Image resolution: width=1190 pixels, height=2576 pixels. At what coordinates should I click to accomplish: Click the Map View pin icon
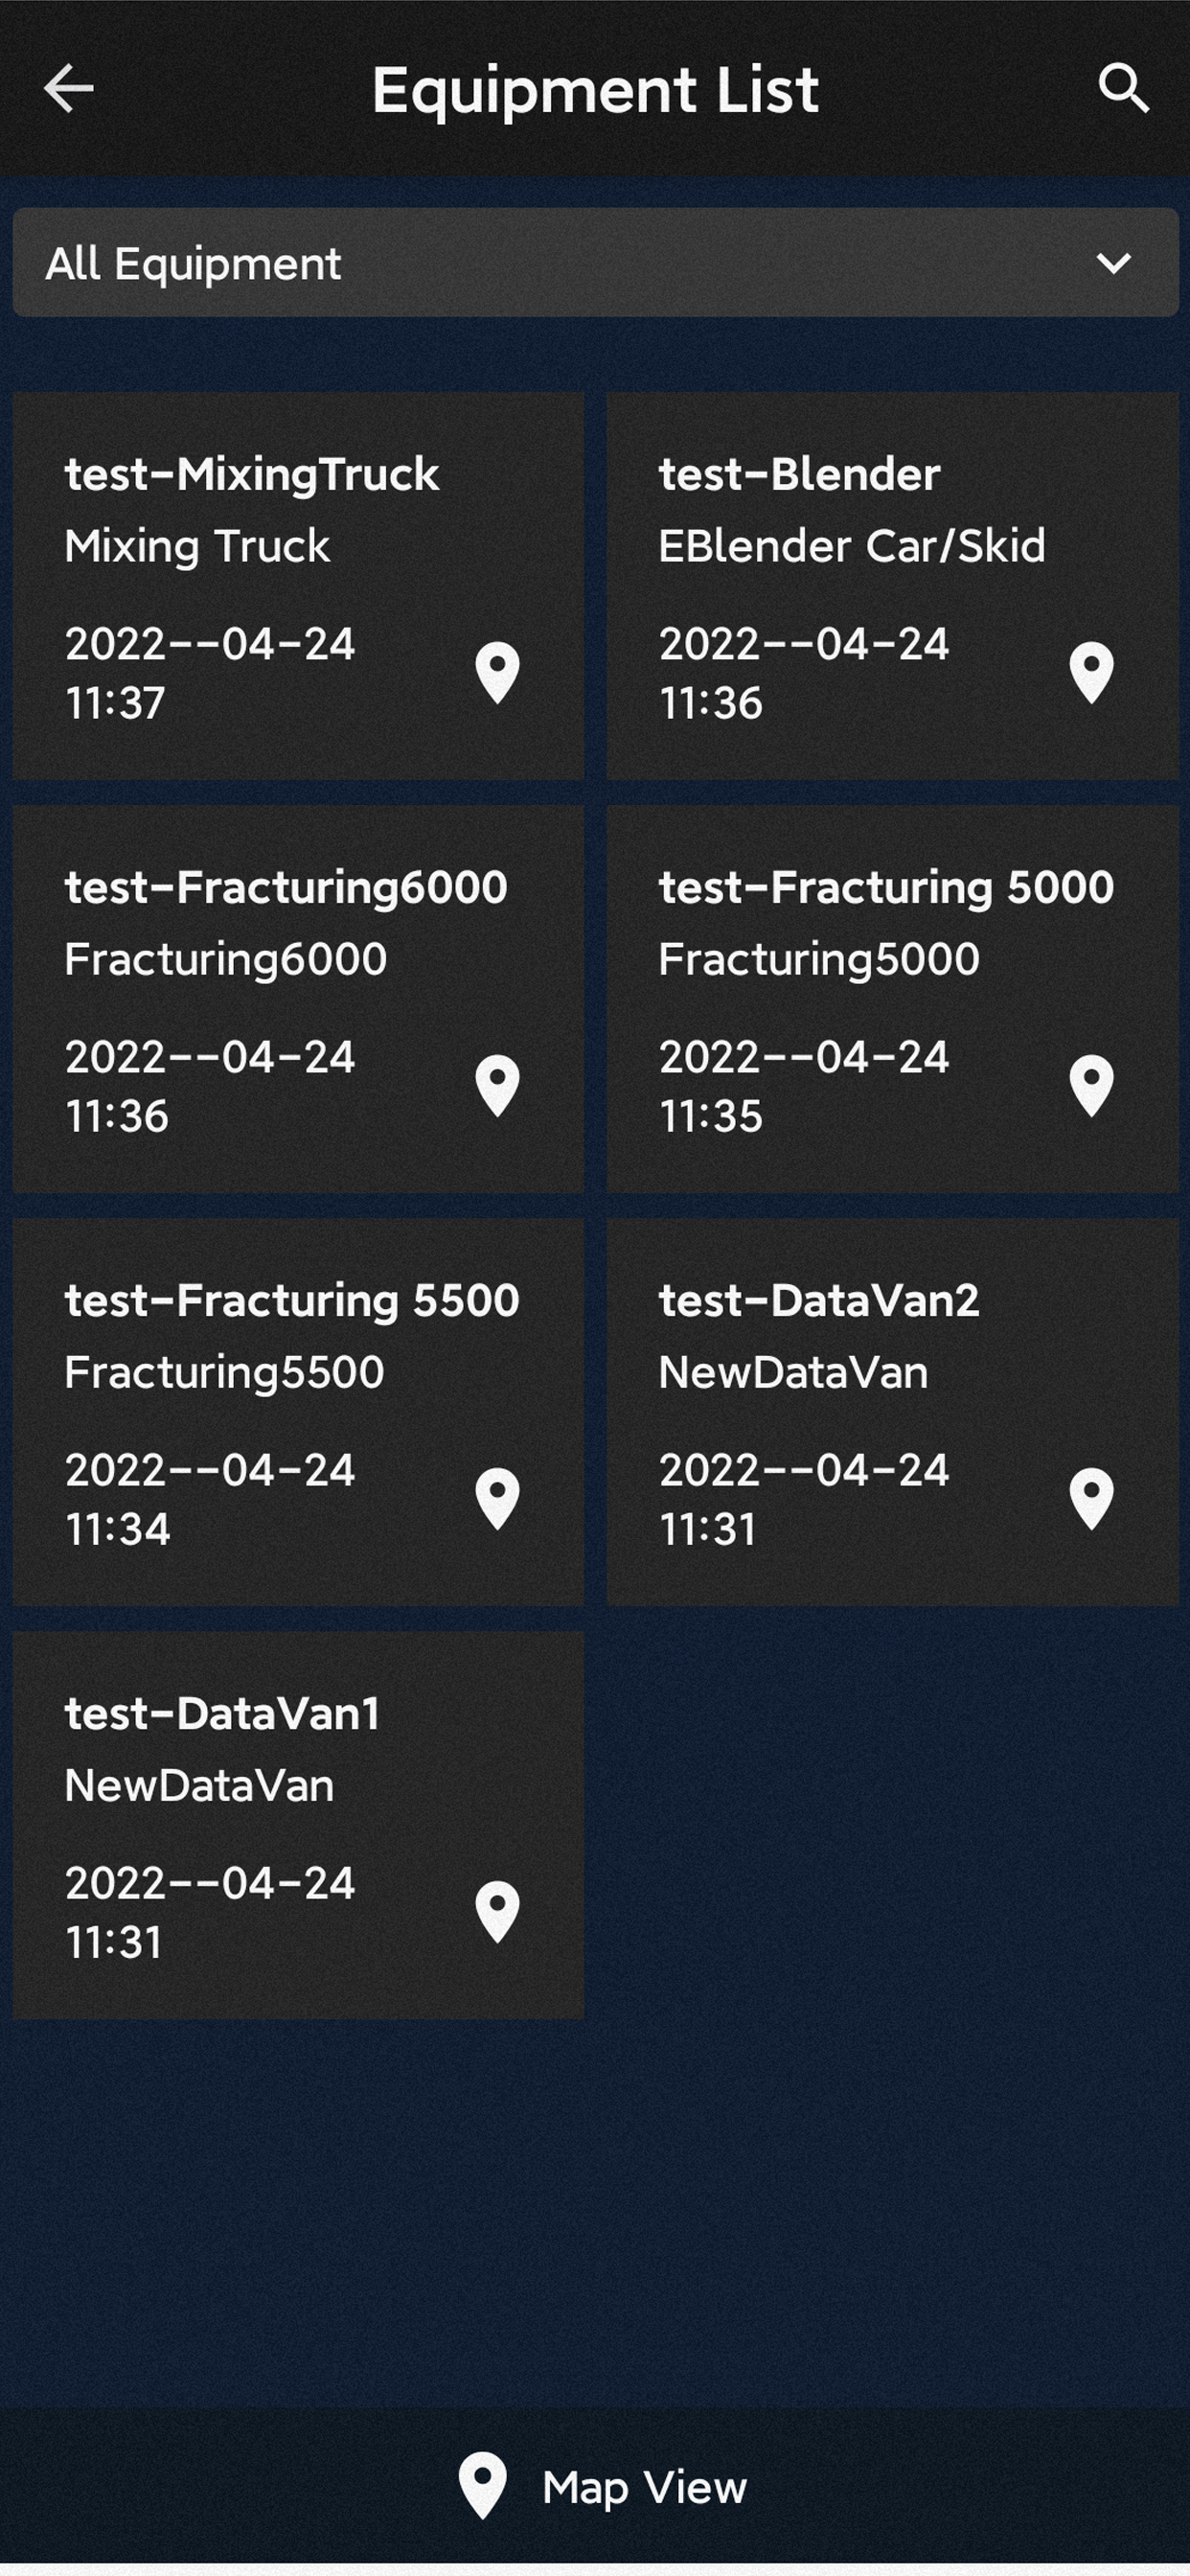click(x=482, y=2486)
